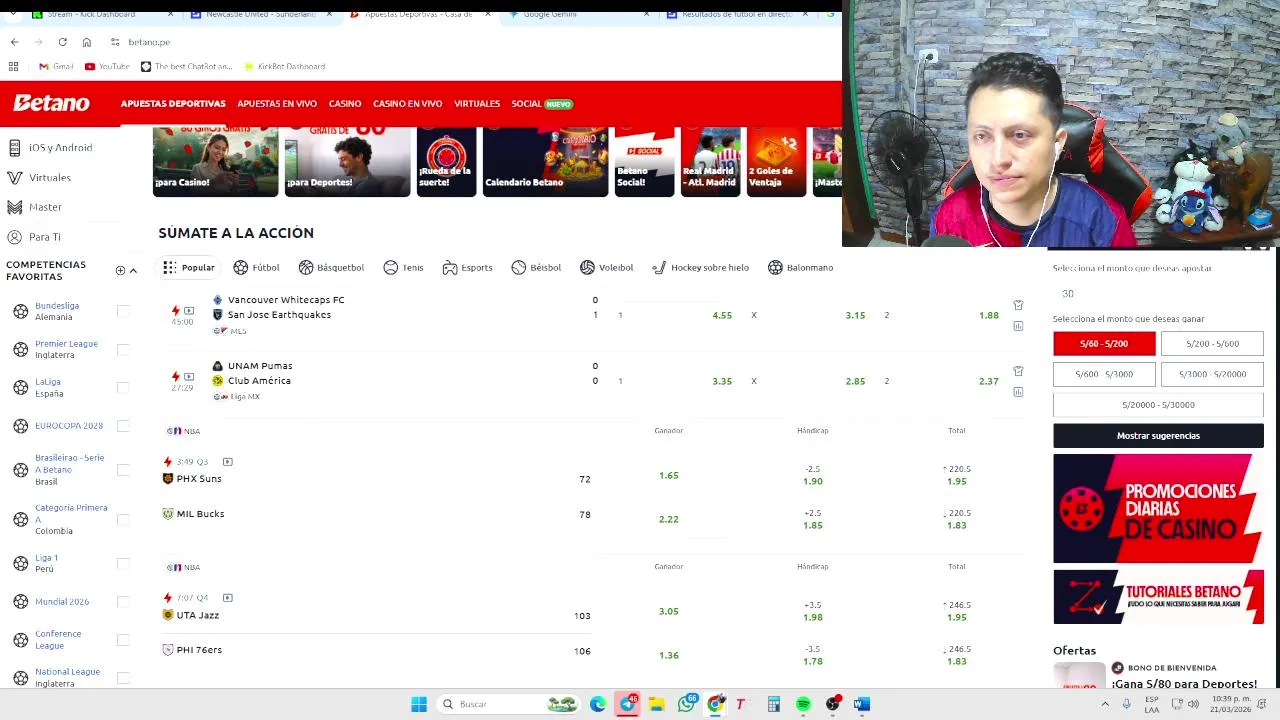Screen dimensions: 1280x720
Task: Open Windows Start menu
Action: 419,704
